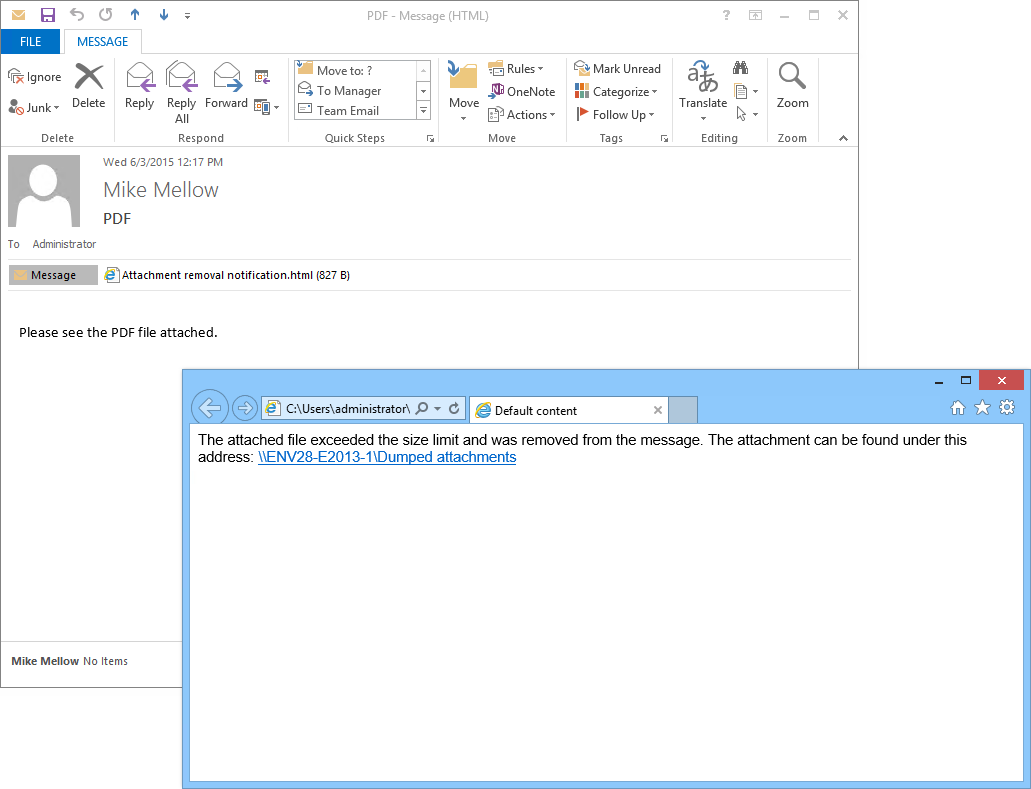This screenshot has height=789, width=1031.
Task: Click Mike Mellow's contact photo
Action: coord(44,191)
